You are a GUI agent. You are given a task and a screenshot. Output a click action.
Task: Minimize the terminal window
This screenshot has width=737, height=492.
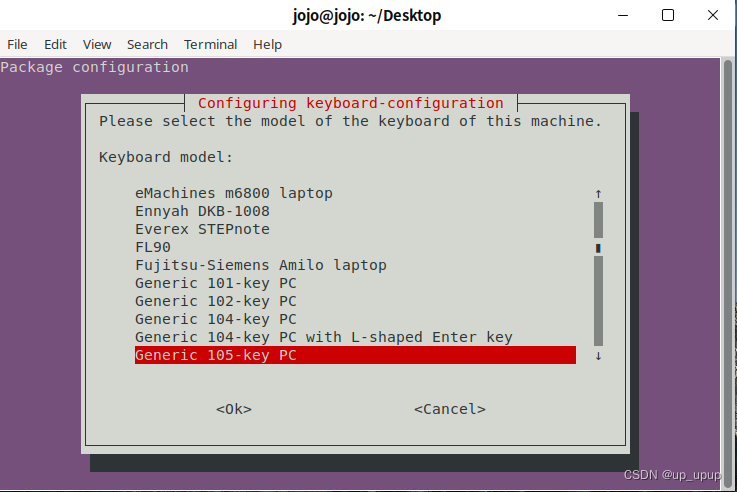(x=623, y=16)
